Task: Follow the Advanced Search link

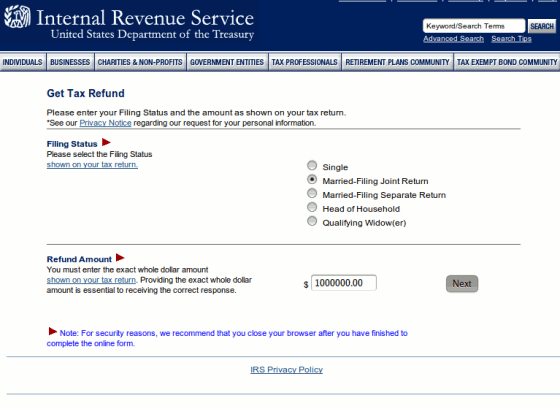Action: pos(454,39)
